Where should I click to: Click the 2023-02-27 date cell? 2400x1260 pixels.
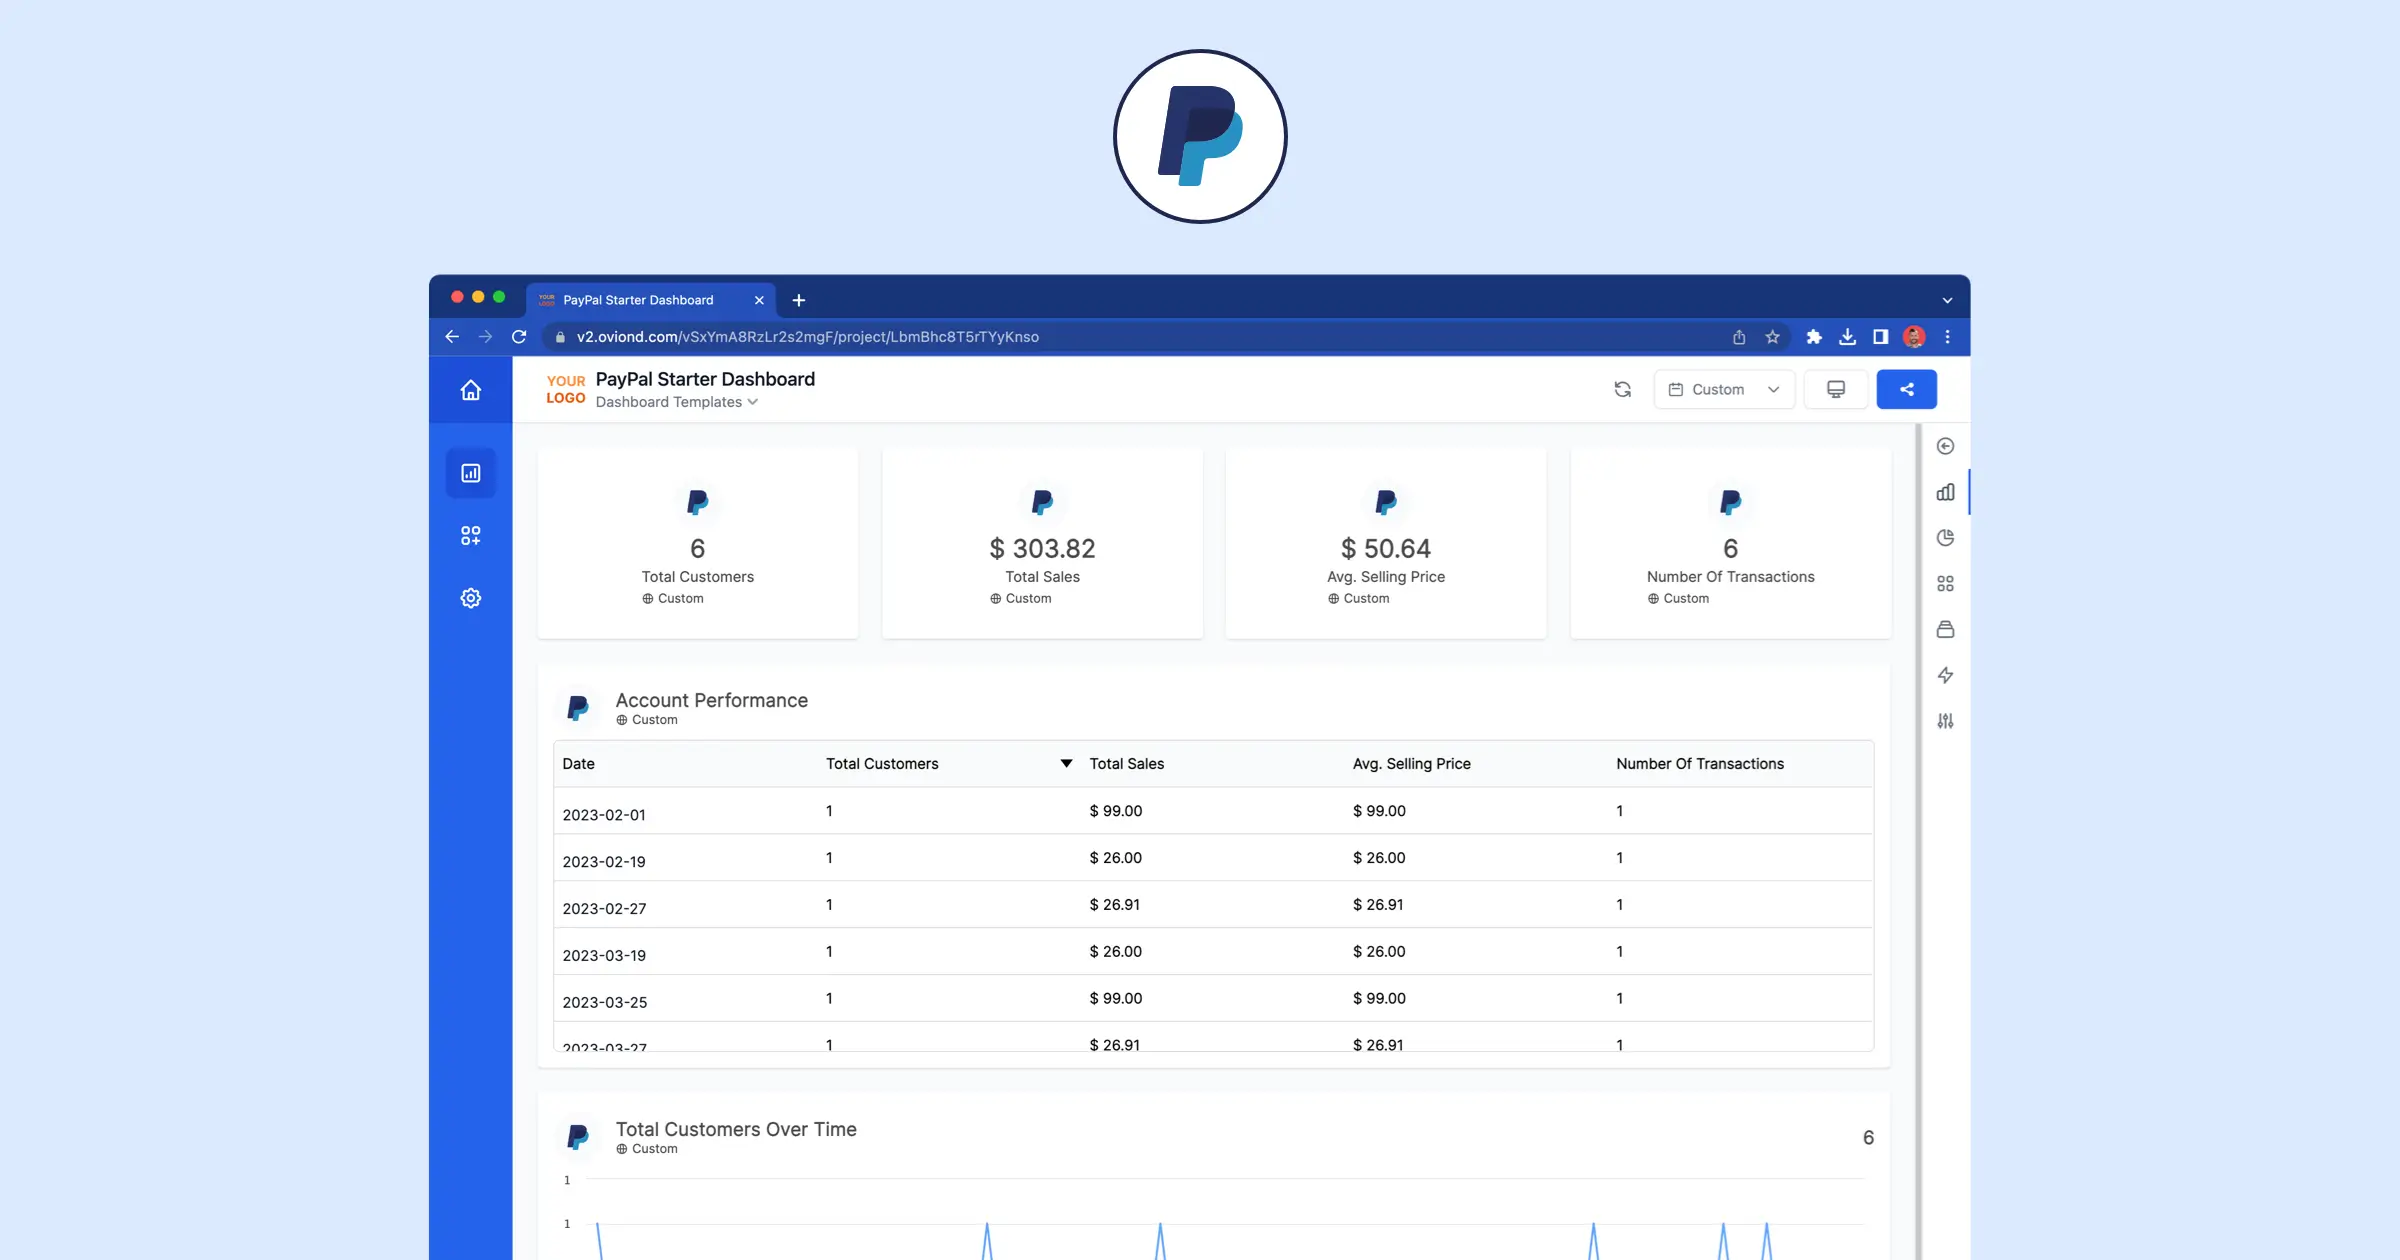click(x=604, y=909)
